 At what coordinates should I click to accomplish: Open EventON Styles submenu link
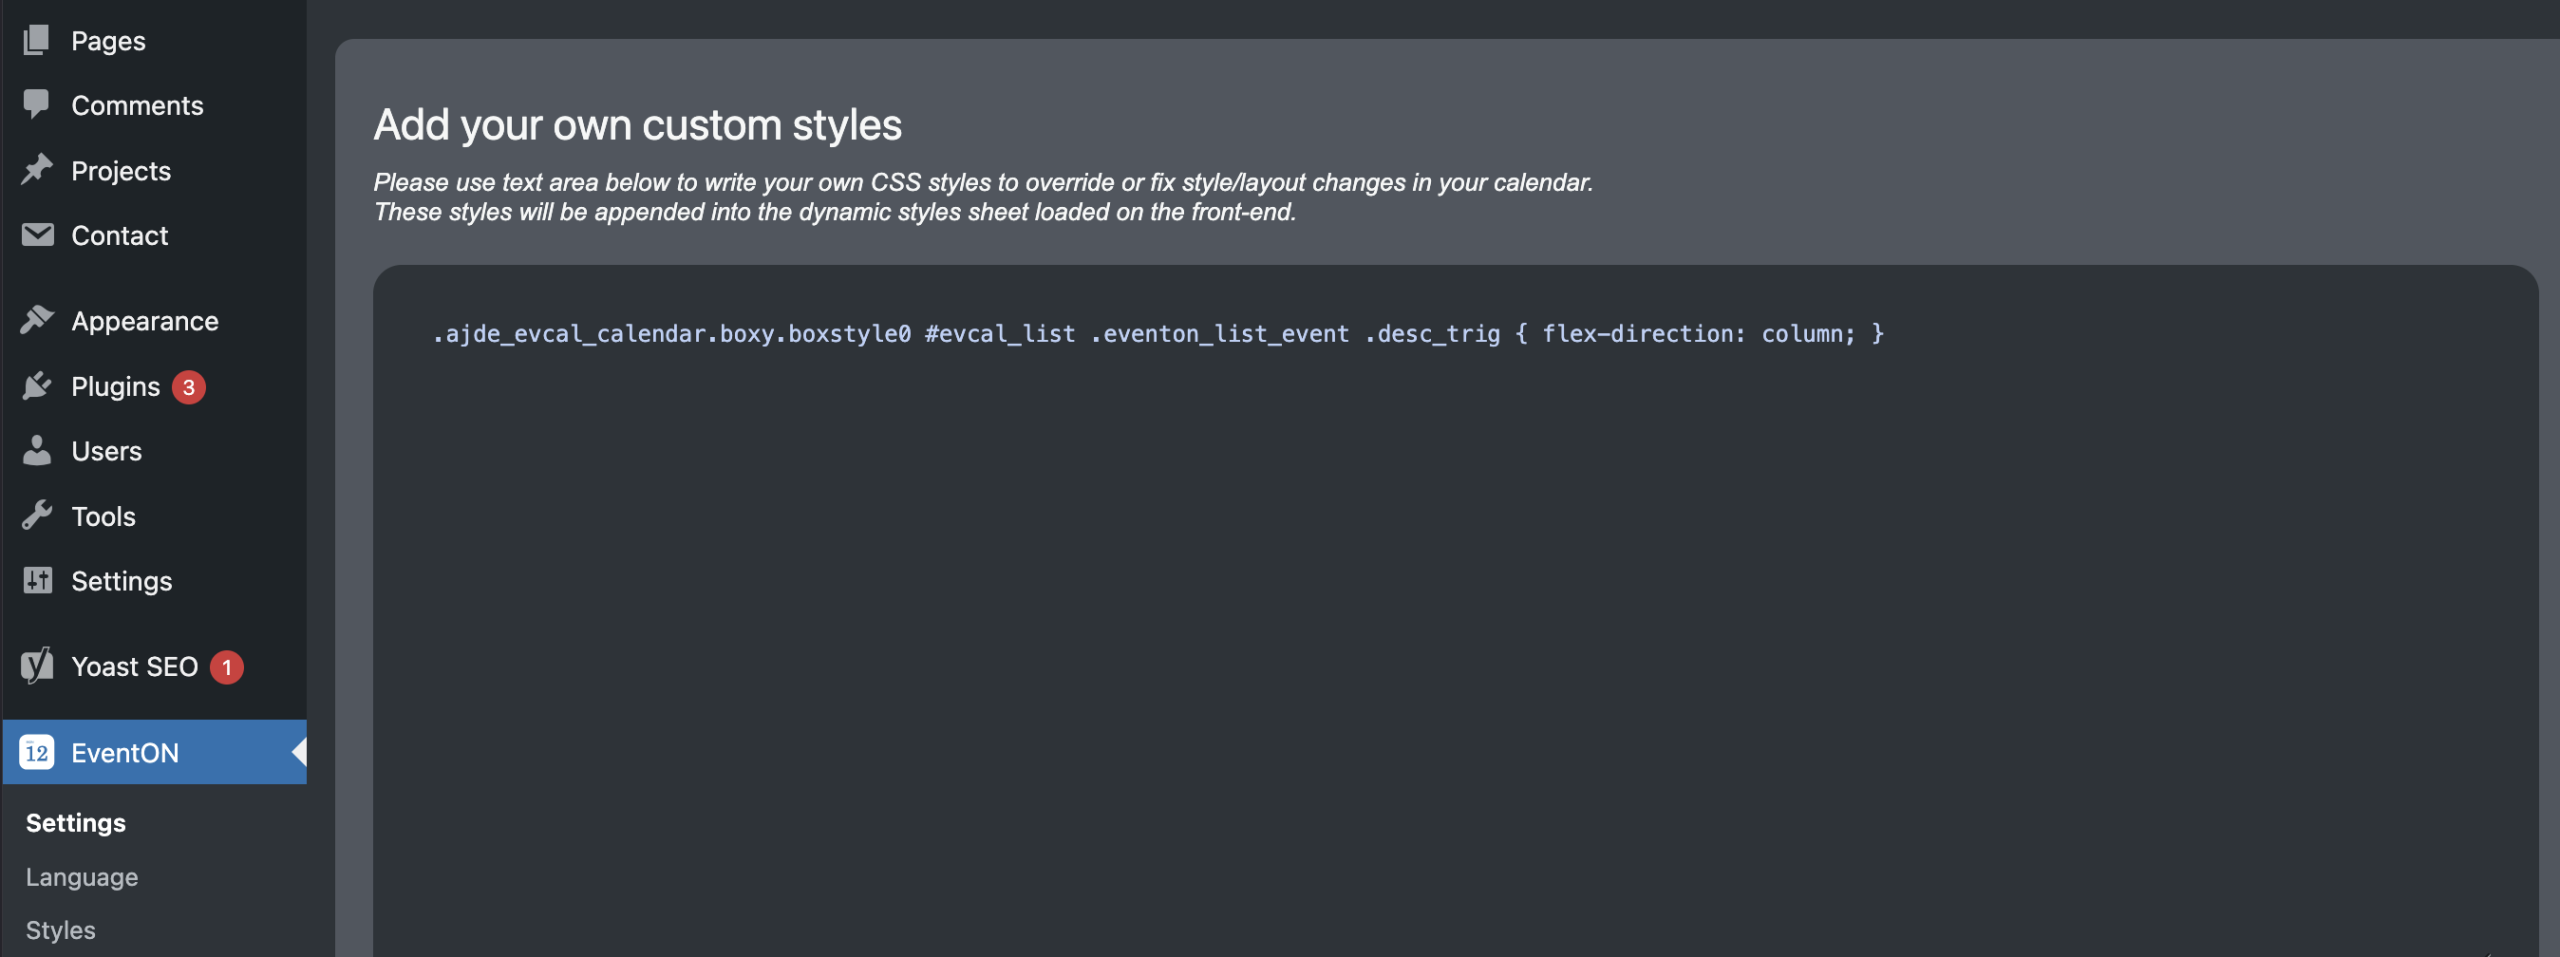61,930
